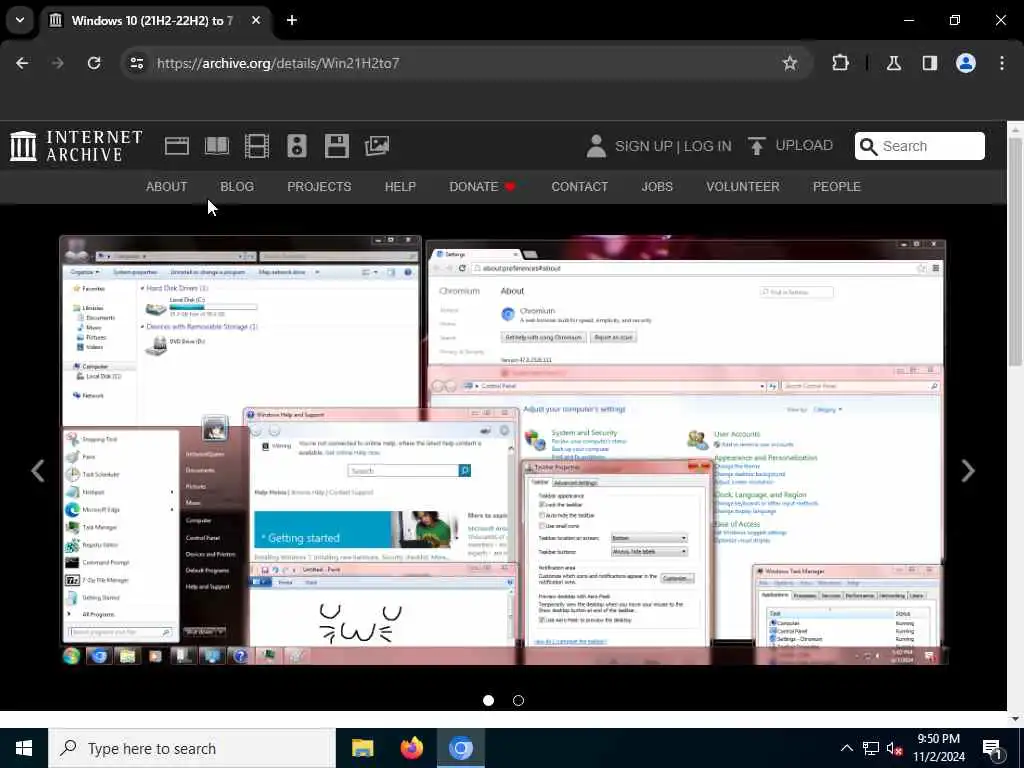Open the tab search dropdown arrow

pyautogui.click(x=20, y=20)
